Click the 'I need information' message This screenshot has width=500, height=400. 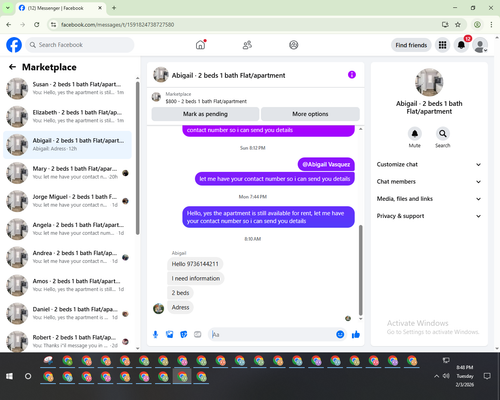coord(196,278)
